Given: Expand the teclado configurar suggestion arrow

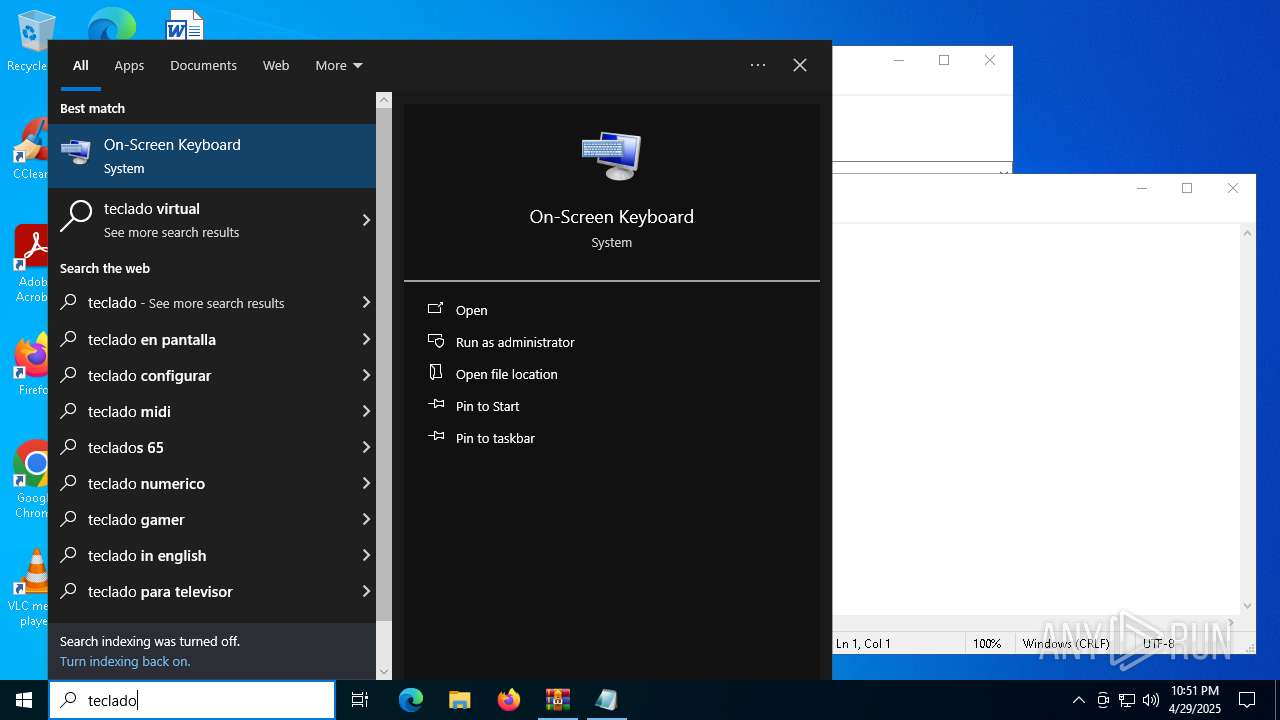Looking at the screenshot, I should click(366, 375).
